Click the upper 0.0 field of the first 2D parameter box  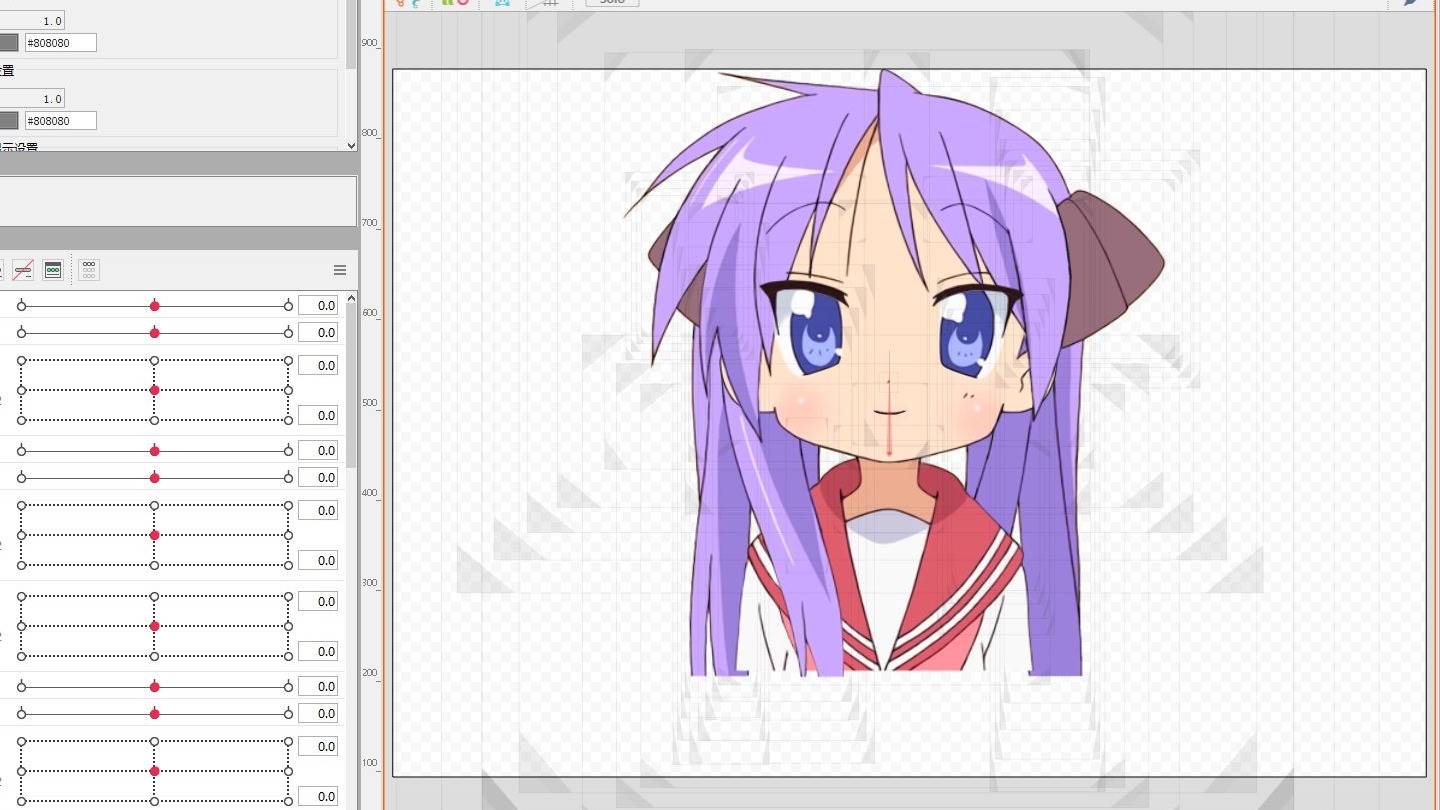click(318, 365)
